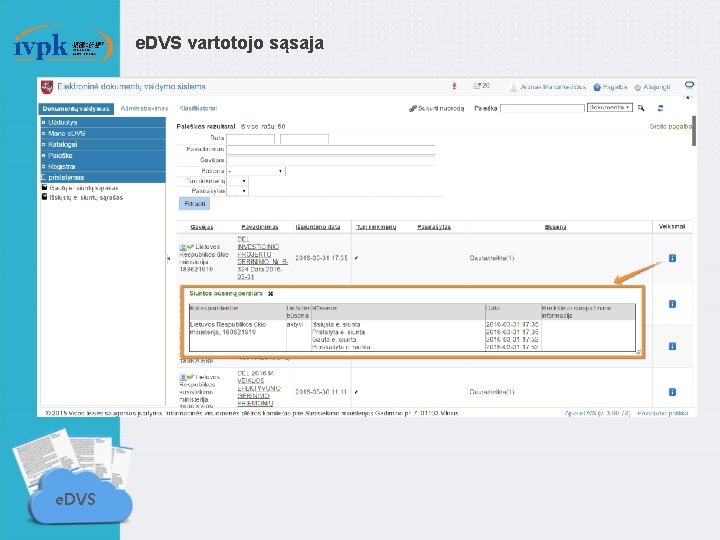Click the Gavėjas input field

[x=331, y=160]
